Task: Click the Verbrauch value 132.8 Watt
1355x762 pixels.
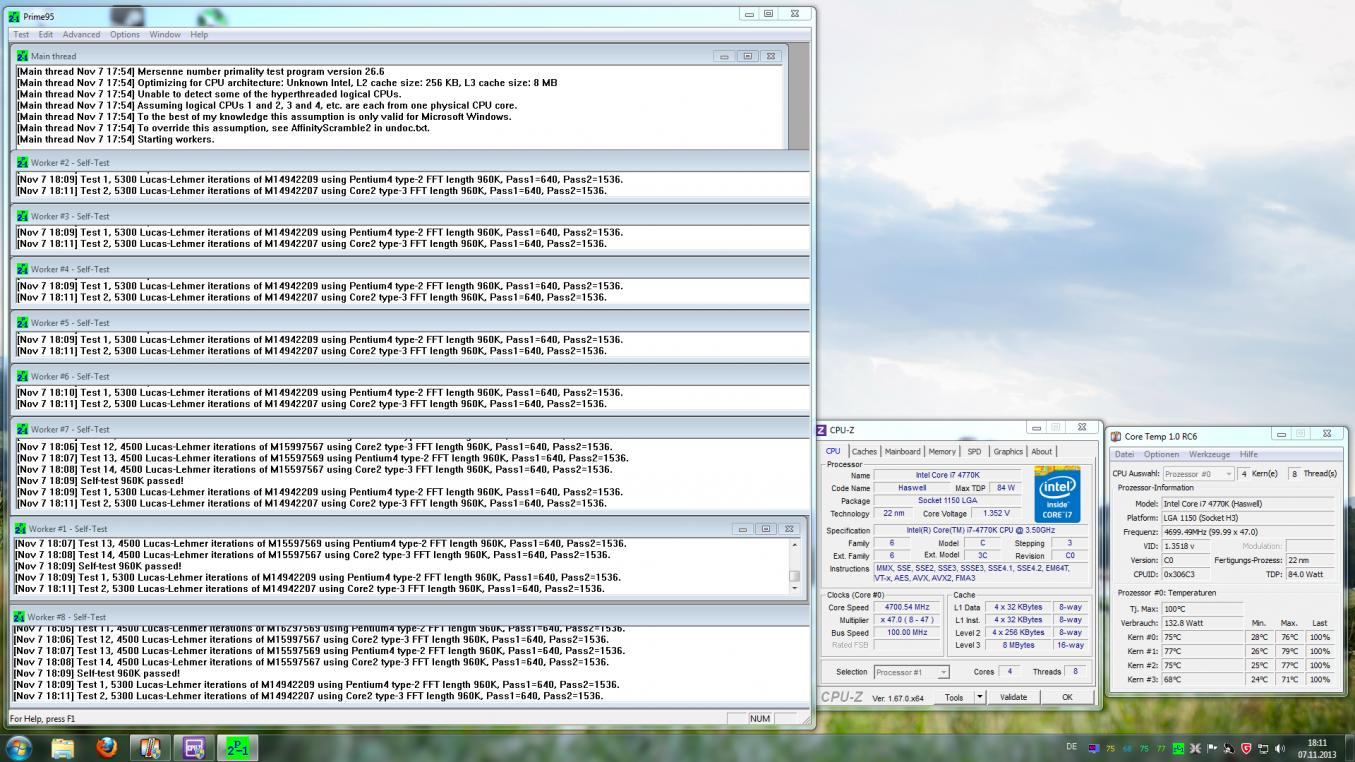Action: pos(1203,623)
